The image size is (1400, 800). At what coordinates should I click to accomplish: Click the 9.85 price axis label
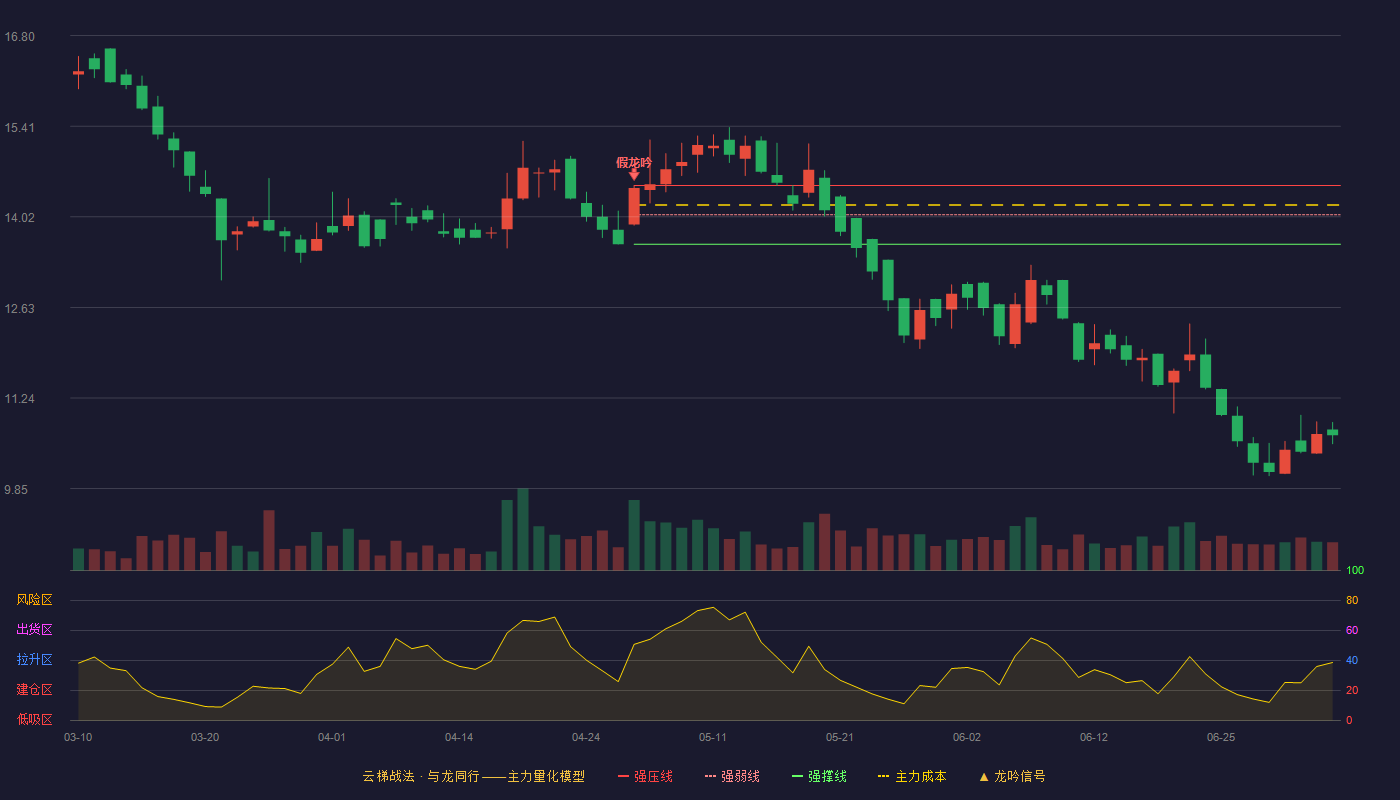click(x=19, y=490)
